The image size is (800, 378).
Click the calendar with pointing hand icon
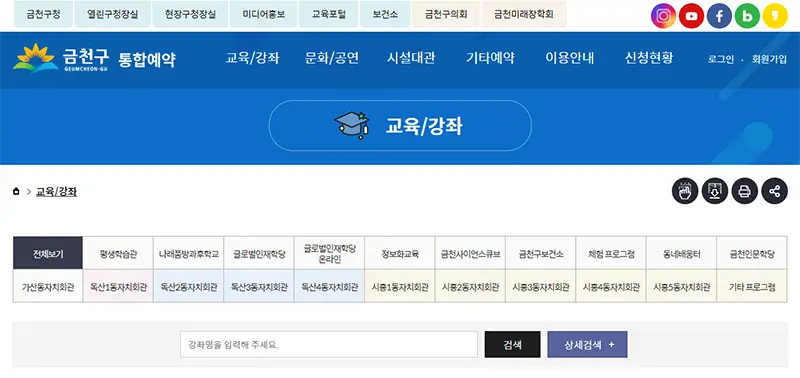[685, 191]
